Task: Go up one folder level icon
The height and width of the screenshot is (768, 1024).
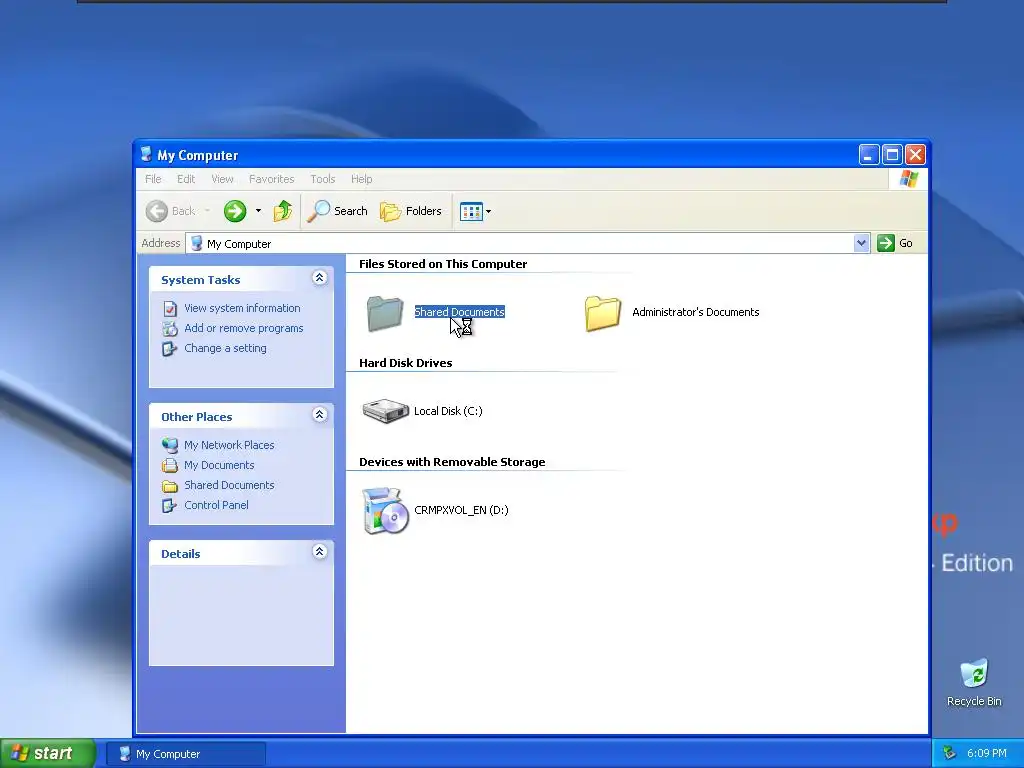Action: (282, 211)
